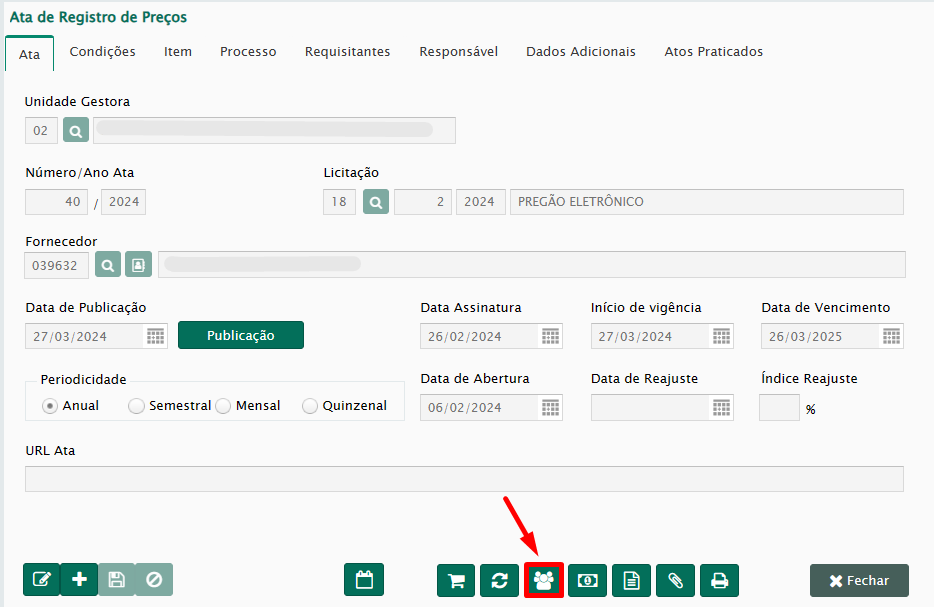The height and width of the screenshot is (607, 934).
Task: Click the green Publicação button
Action: coord(240,335)
